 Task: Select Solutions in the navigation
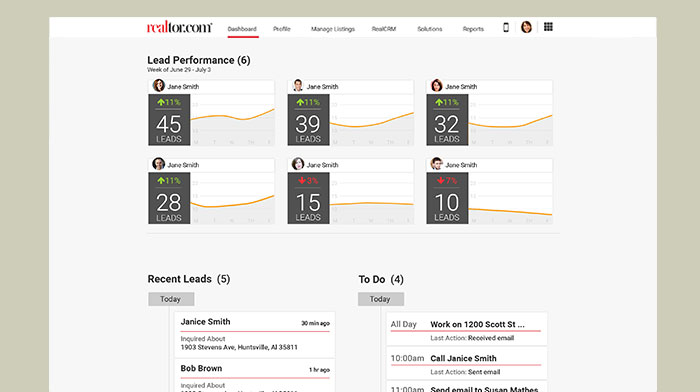pyautogui.click(x=429, y=29)
